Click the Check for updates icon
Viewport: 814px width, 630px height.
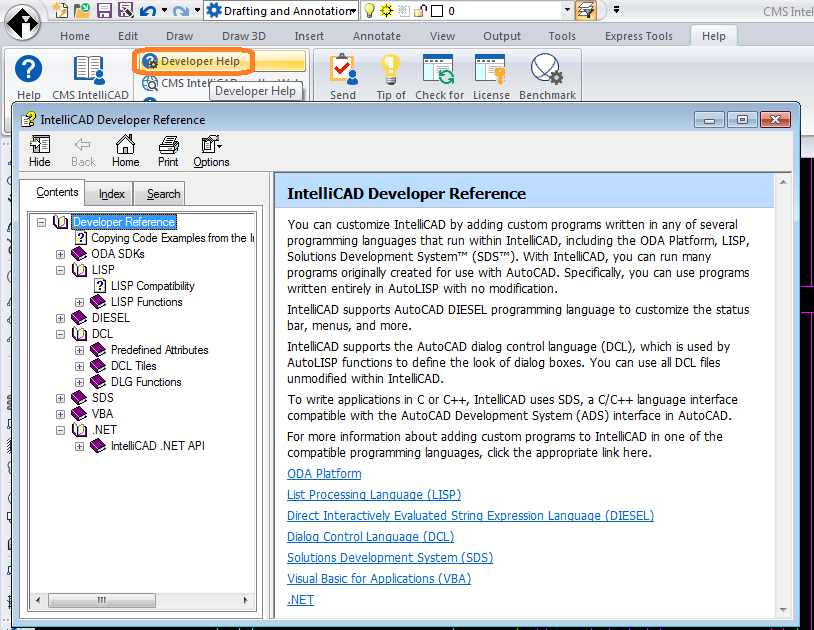click(439, 69)
